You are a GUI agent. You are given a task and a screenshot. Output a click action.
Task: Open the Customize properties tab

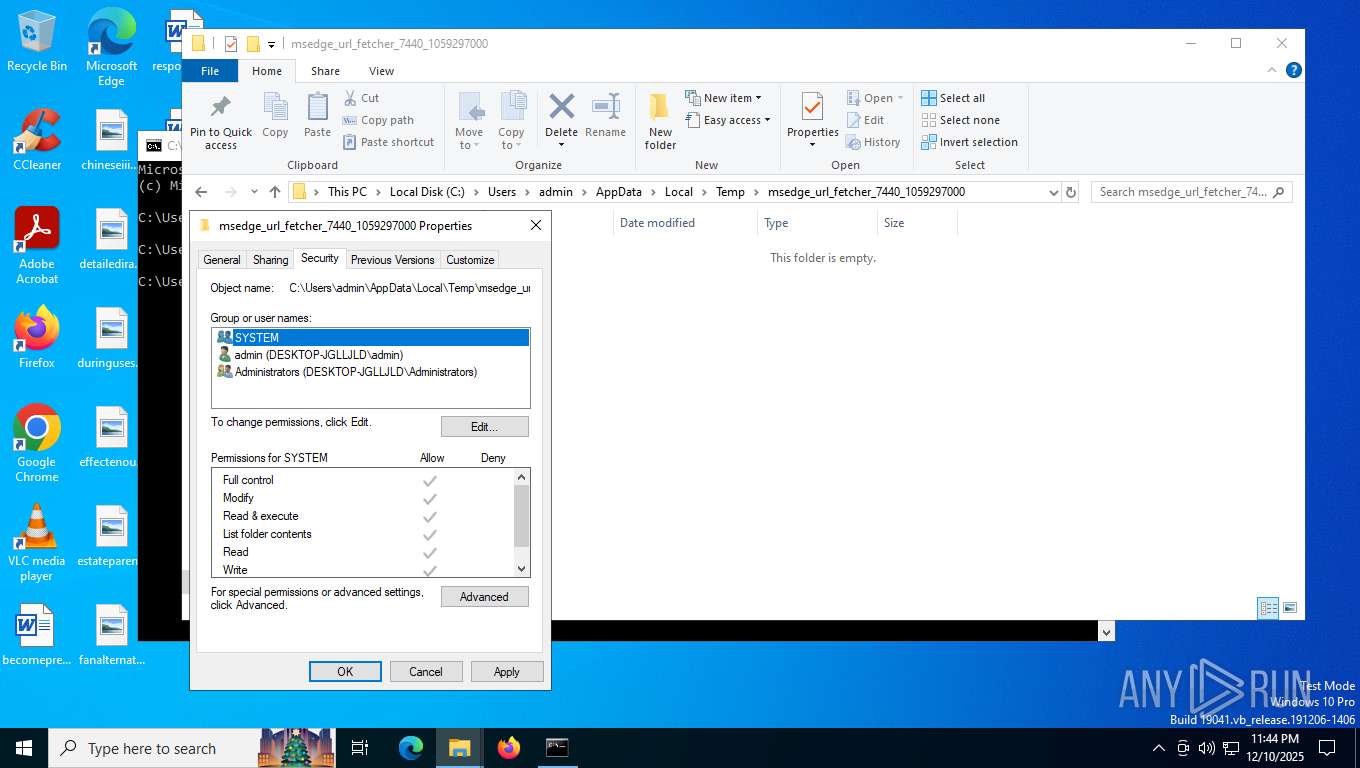tap(470, 260)
